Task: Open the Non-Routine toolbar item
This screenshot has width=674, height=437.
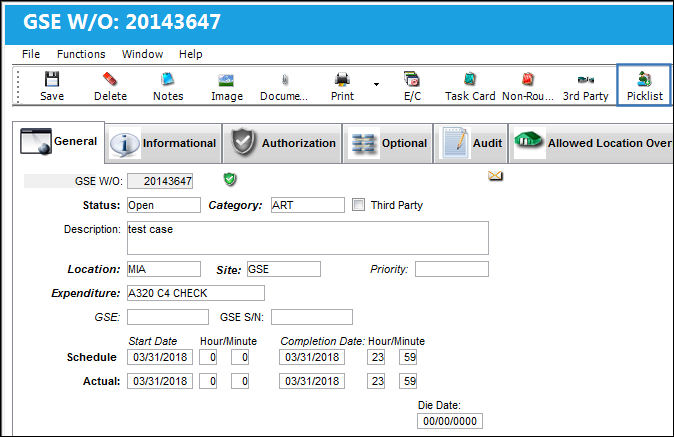Action: (x=527, y=86)
